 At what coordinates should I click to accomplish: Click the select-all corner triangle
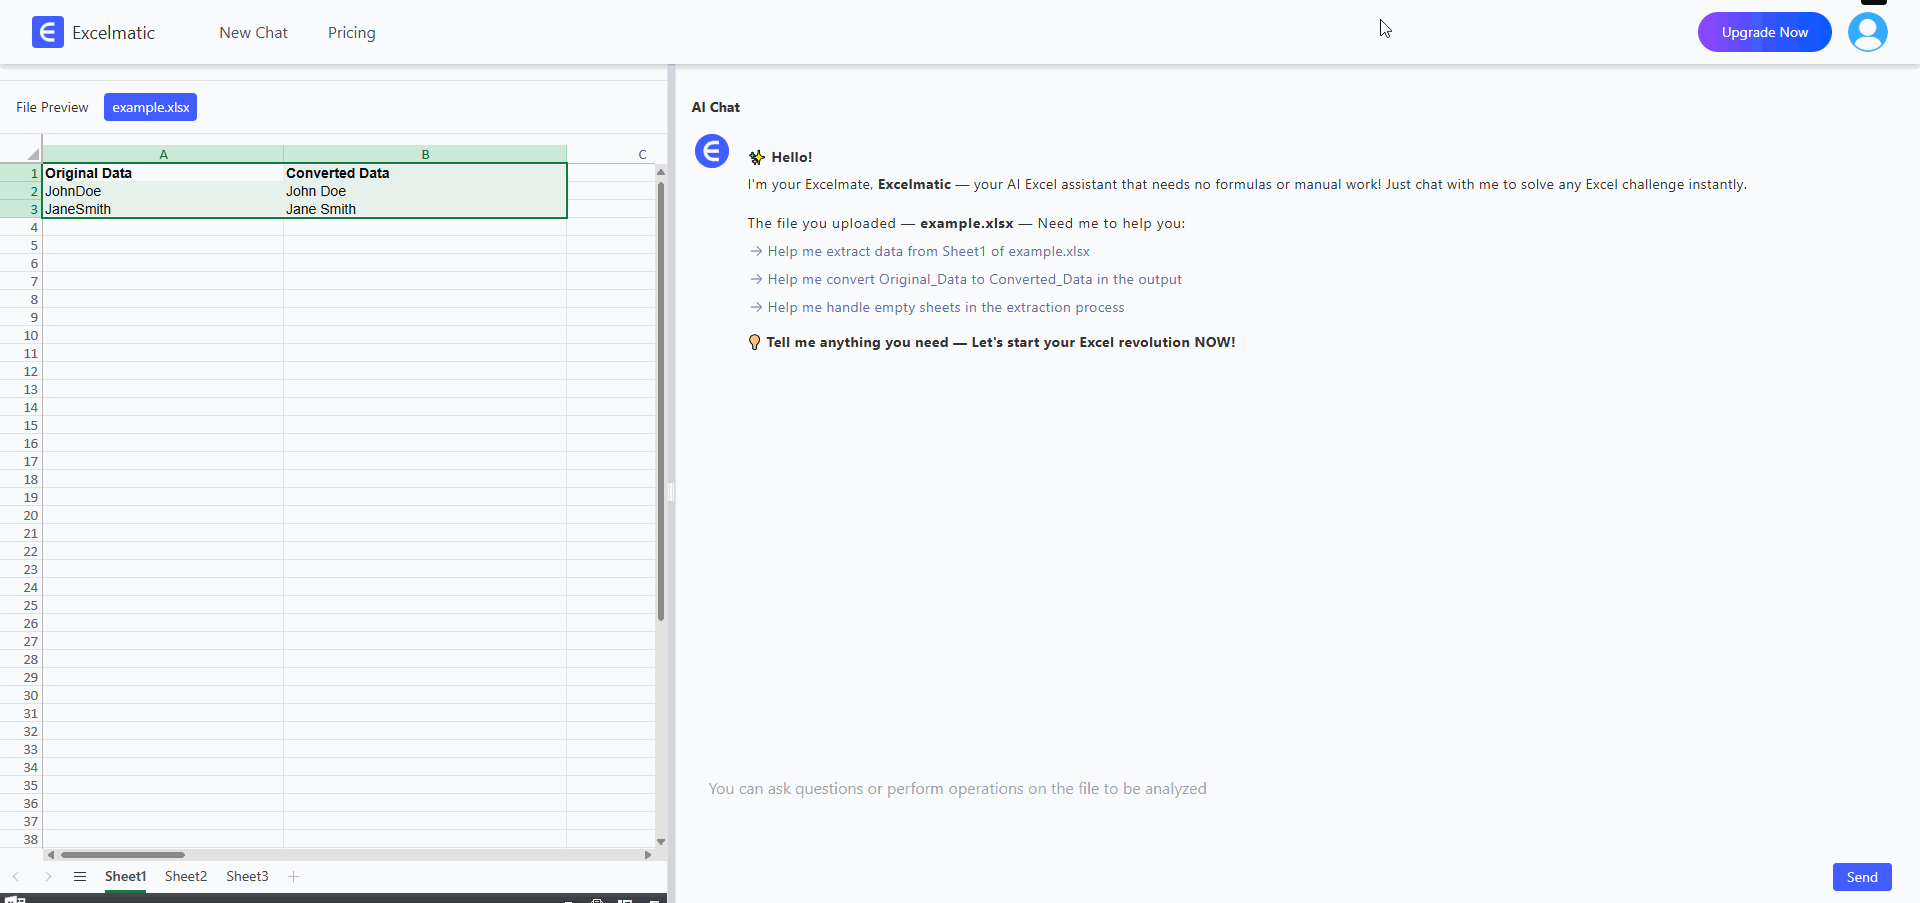tap(32, 154)
